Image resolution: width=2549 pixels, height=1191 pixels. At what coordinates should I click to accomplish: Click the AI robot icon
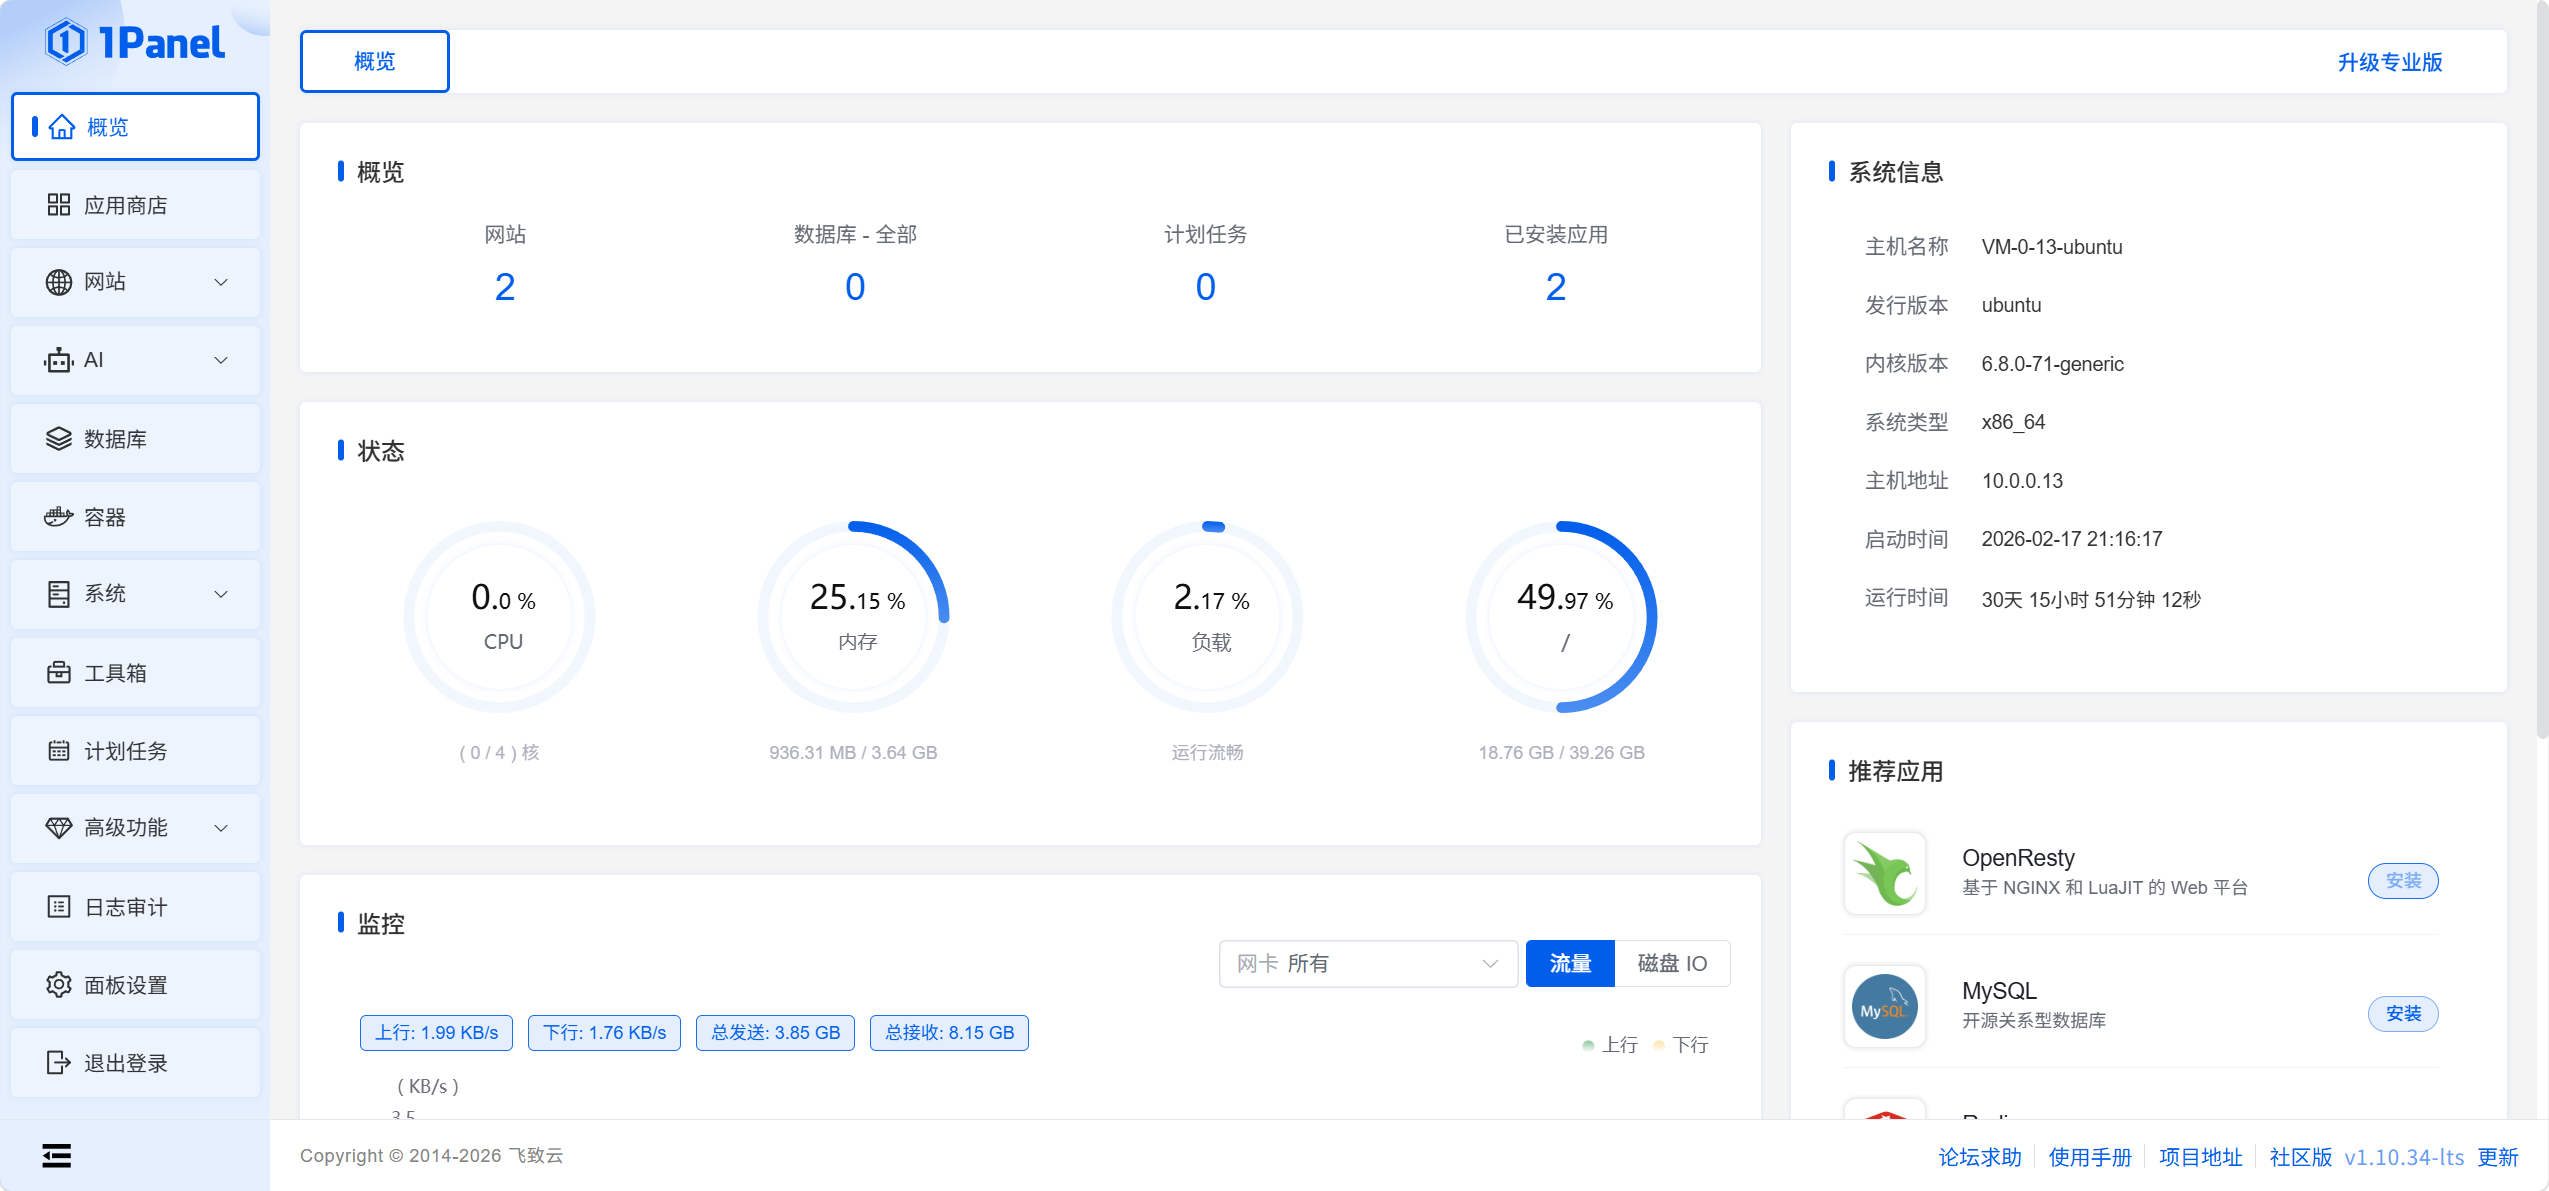coord(59,360)
